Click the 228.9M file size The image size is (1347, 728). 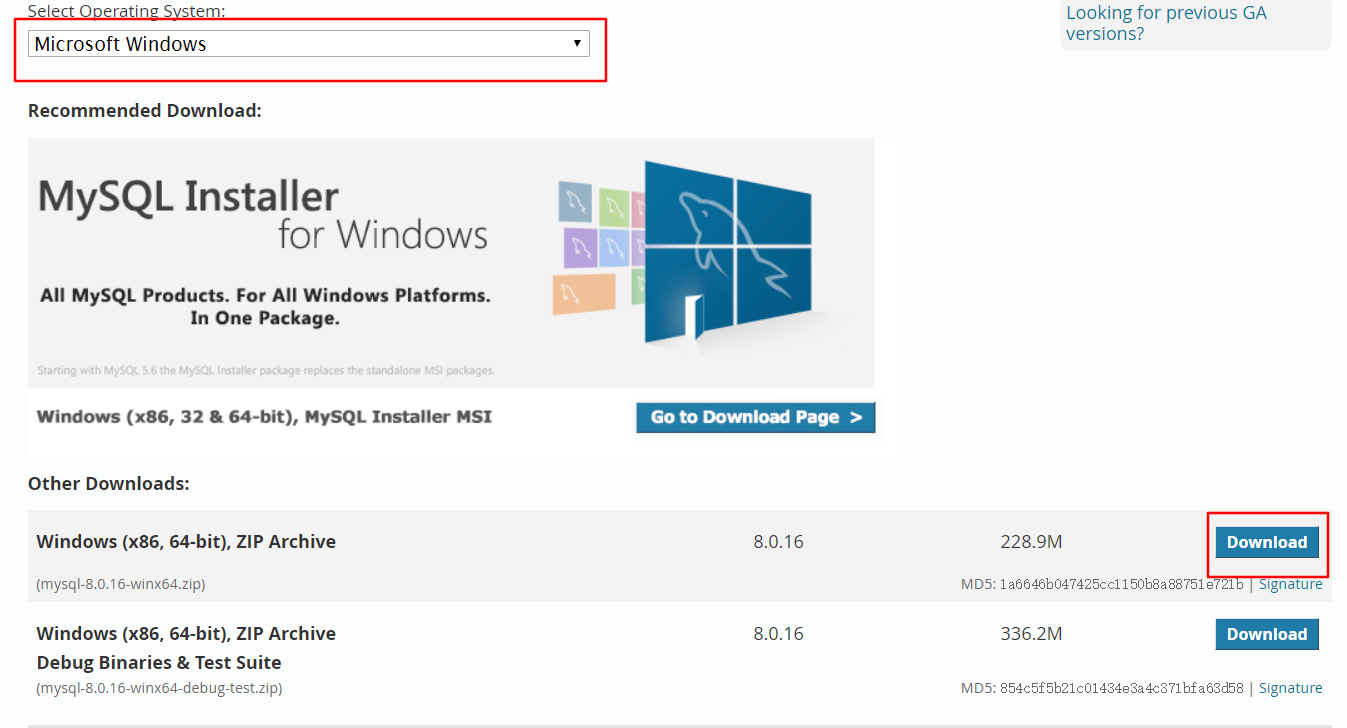(1031, 542)
